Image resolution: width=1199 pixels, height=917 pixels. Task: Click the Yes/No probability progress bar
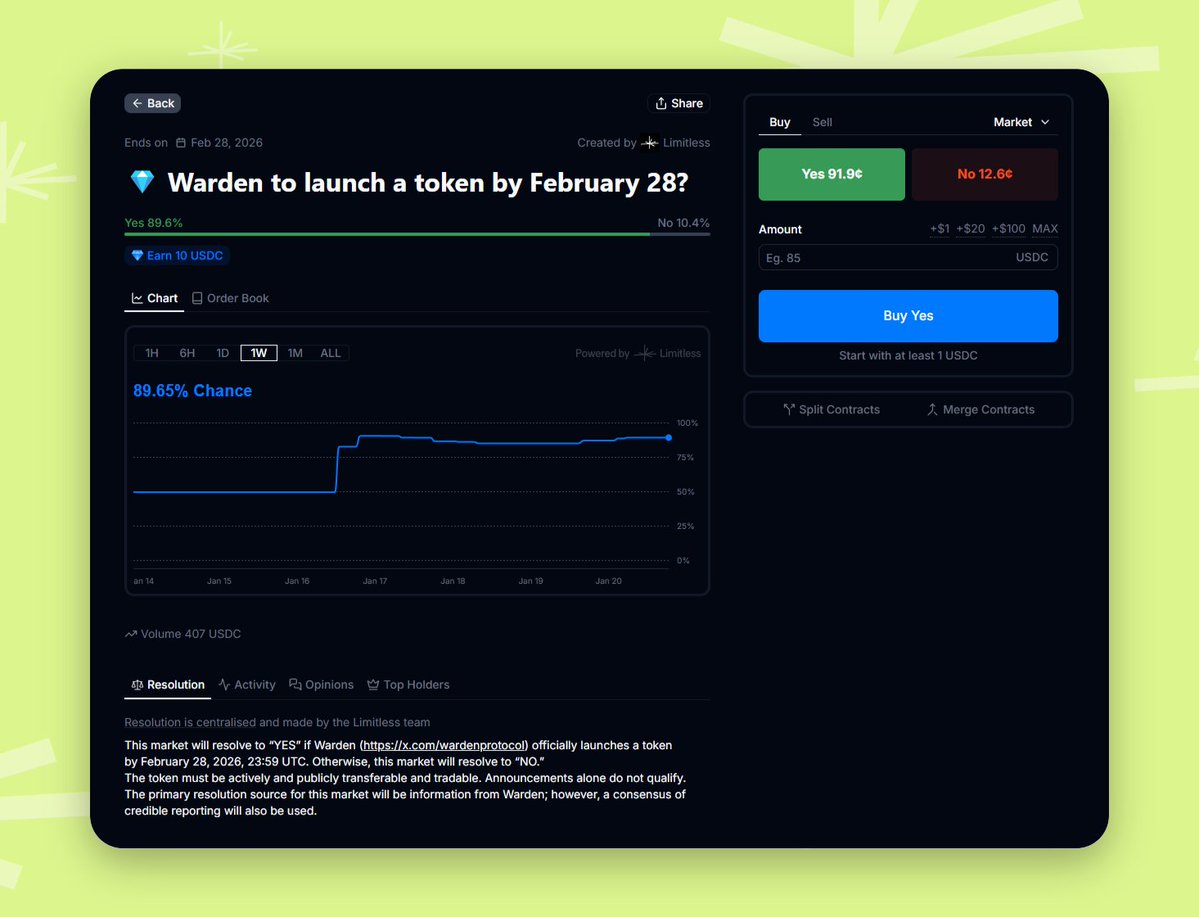(418, 234)
